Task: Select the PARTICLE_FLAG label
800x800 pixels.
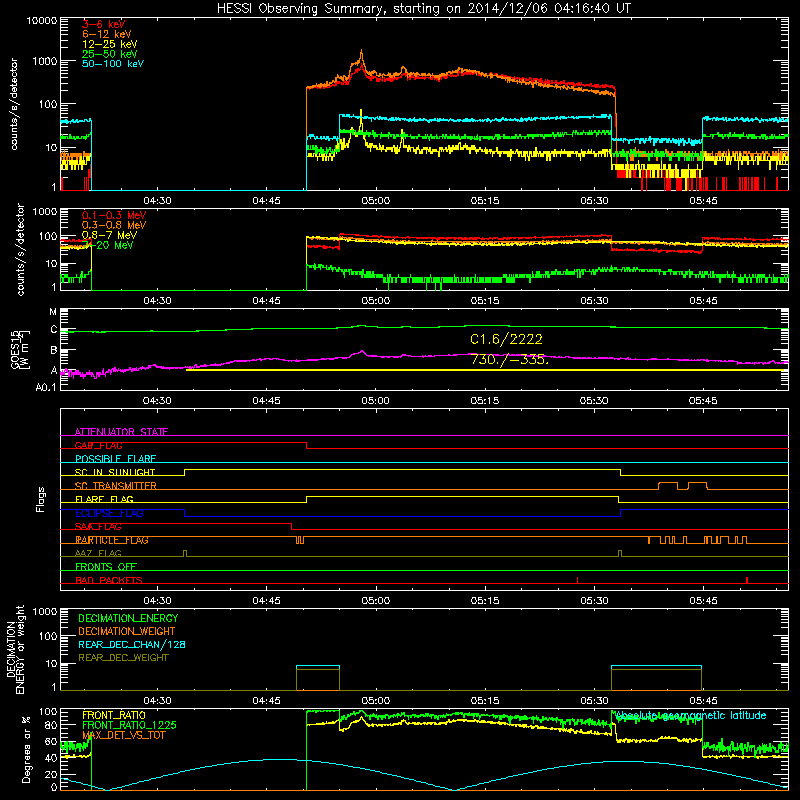Action: pos(112,540)
